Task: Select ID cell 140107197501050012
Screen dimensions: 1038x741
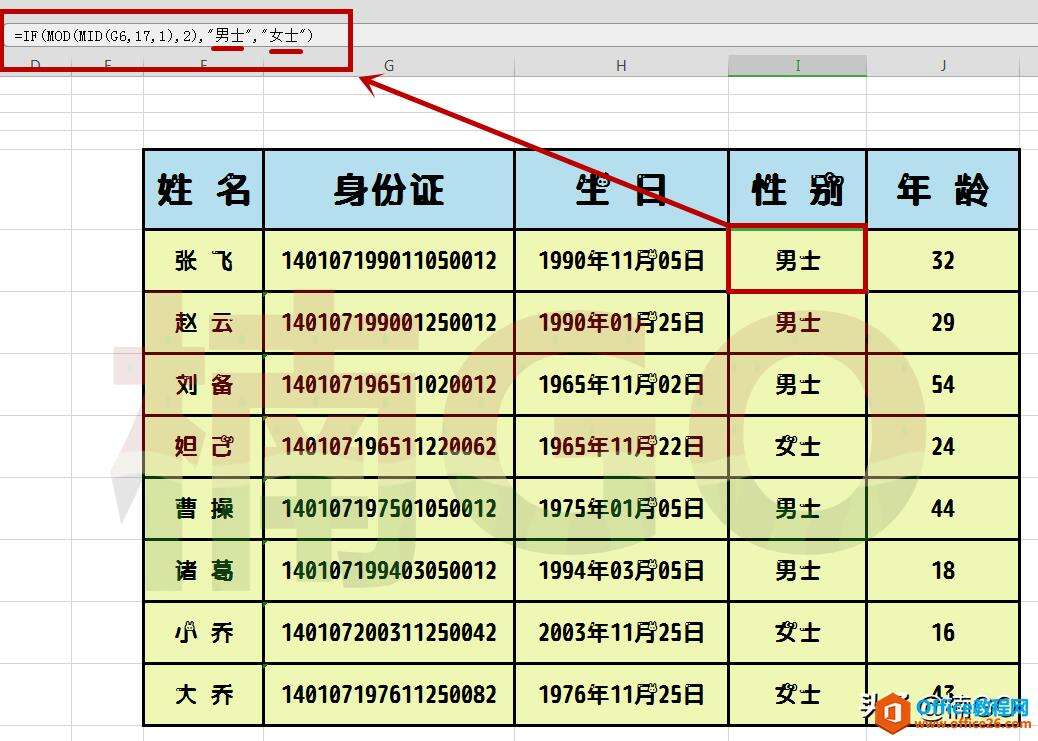Action: [389, 509]
